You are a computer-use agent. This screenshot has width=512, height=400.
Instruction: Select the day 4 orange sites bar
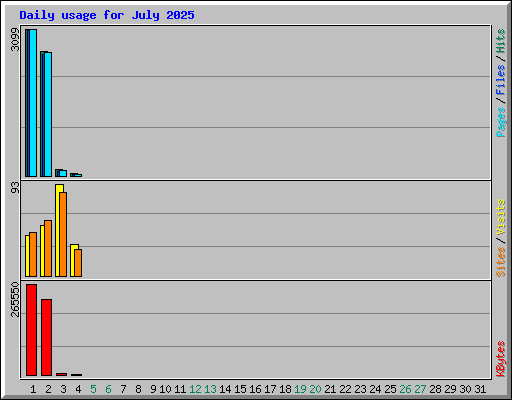pyautogui.click(x=78, y=263)
